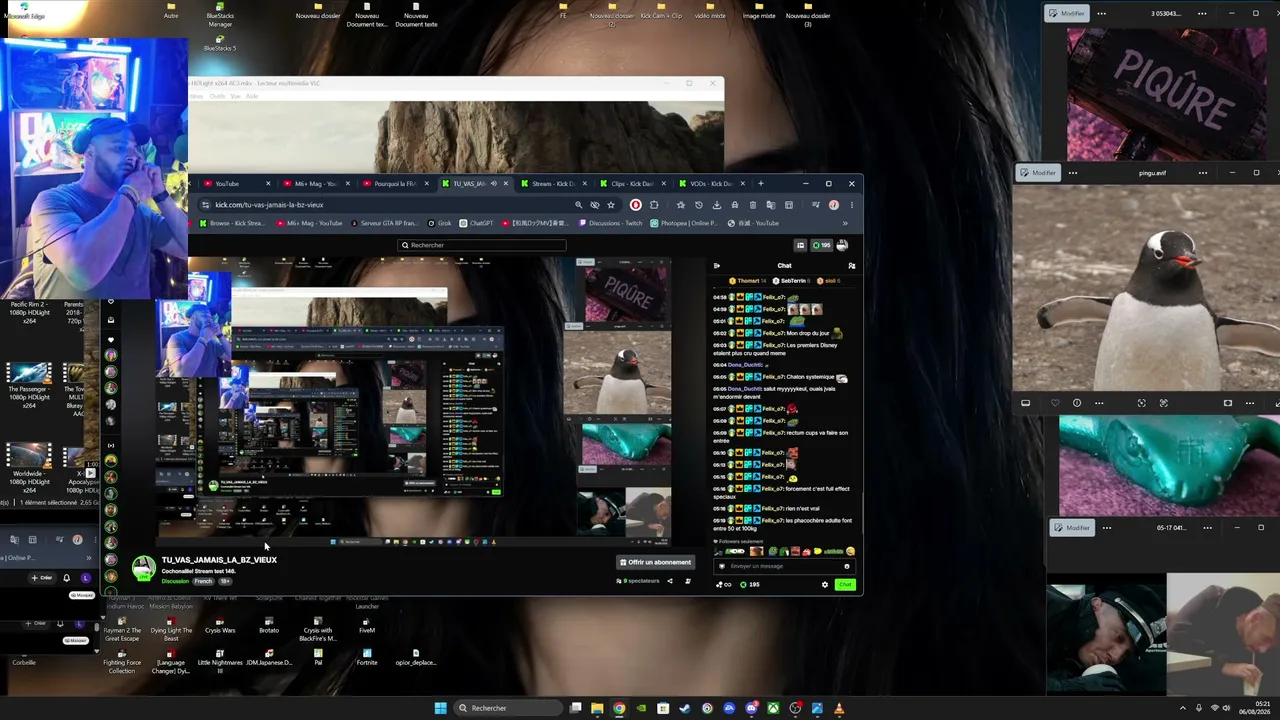Collapse the Kick chat panel arrow
The image size is (1280, 720).
click(x=716, y=266)
